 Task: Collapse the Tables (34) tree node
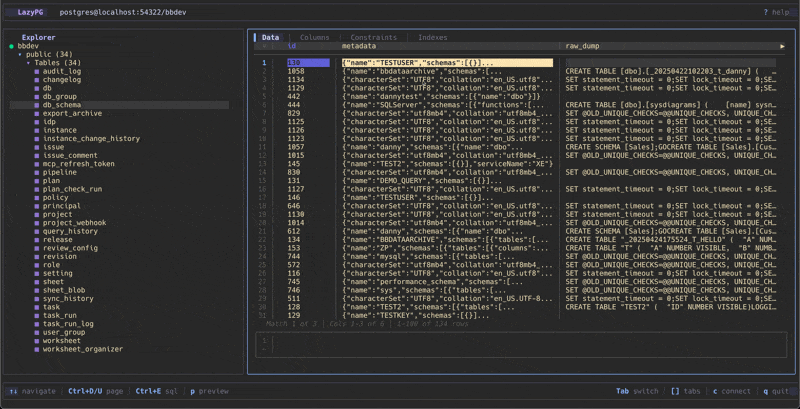pos(28,63)
